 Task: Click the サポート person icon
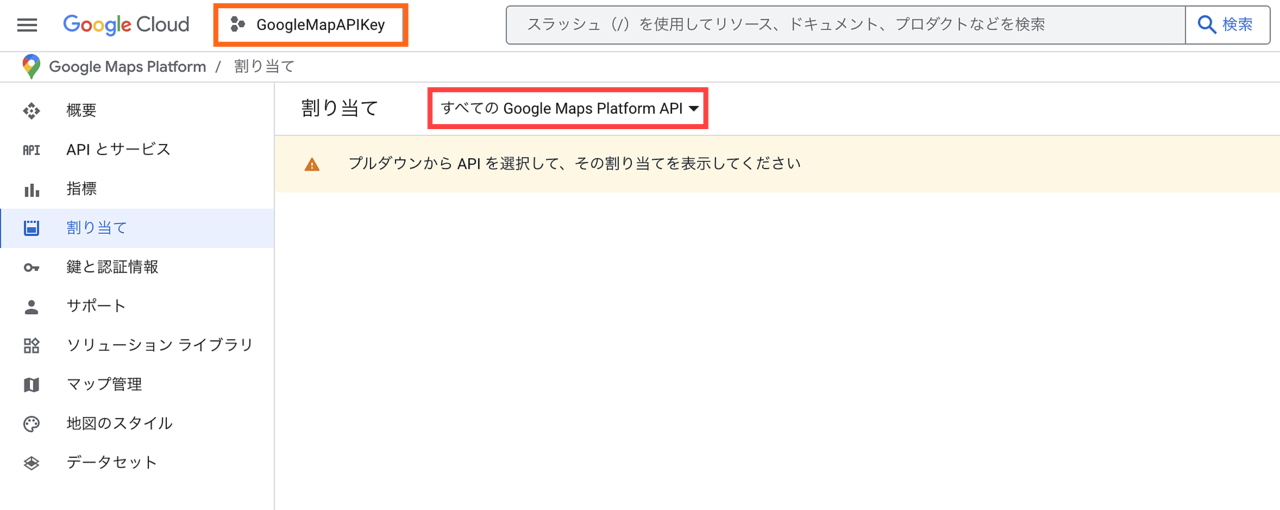[32, 307]
